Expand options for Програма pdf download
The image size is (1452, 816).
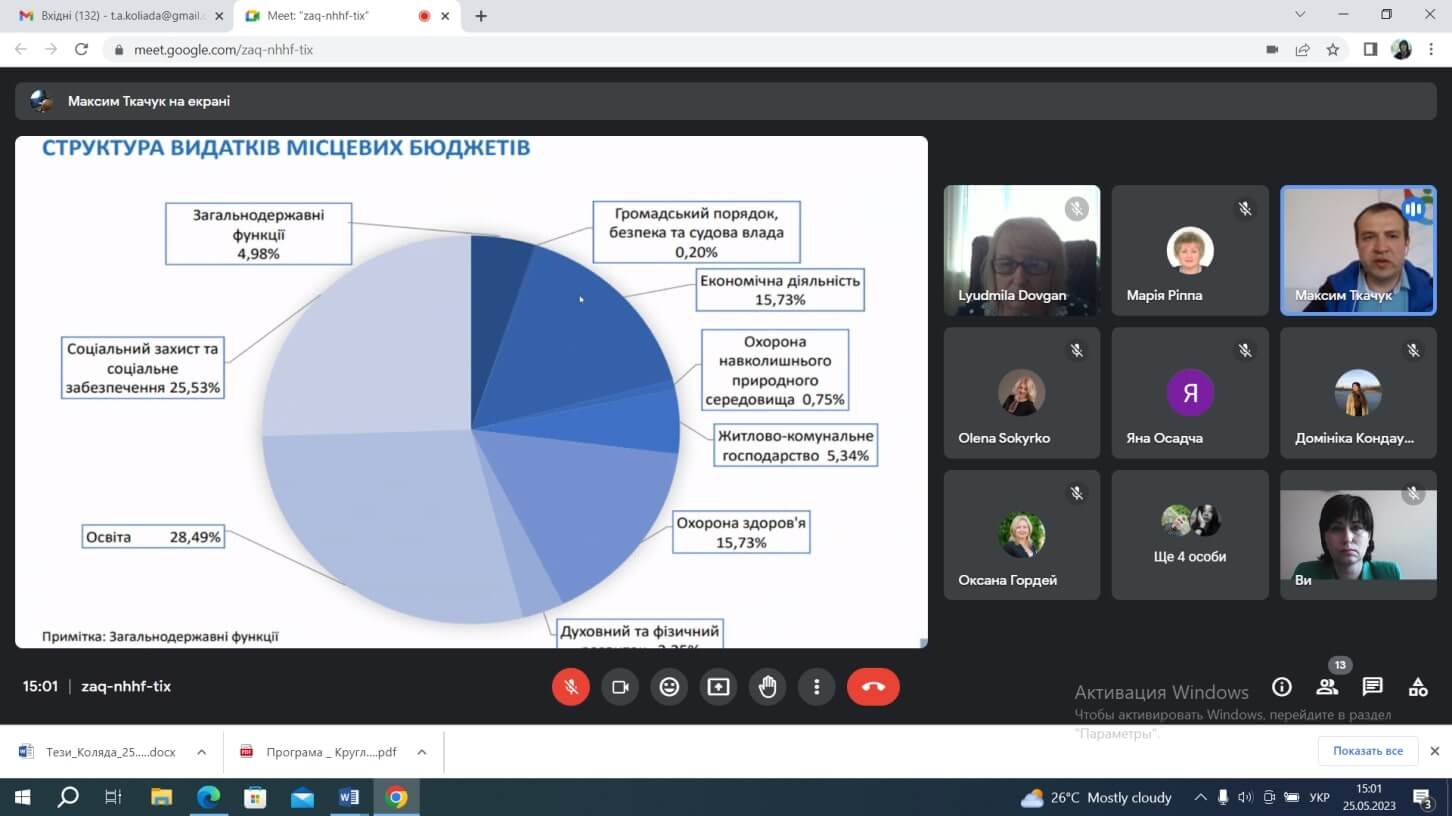pos(422,752)
